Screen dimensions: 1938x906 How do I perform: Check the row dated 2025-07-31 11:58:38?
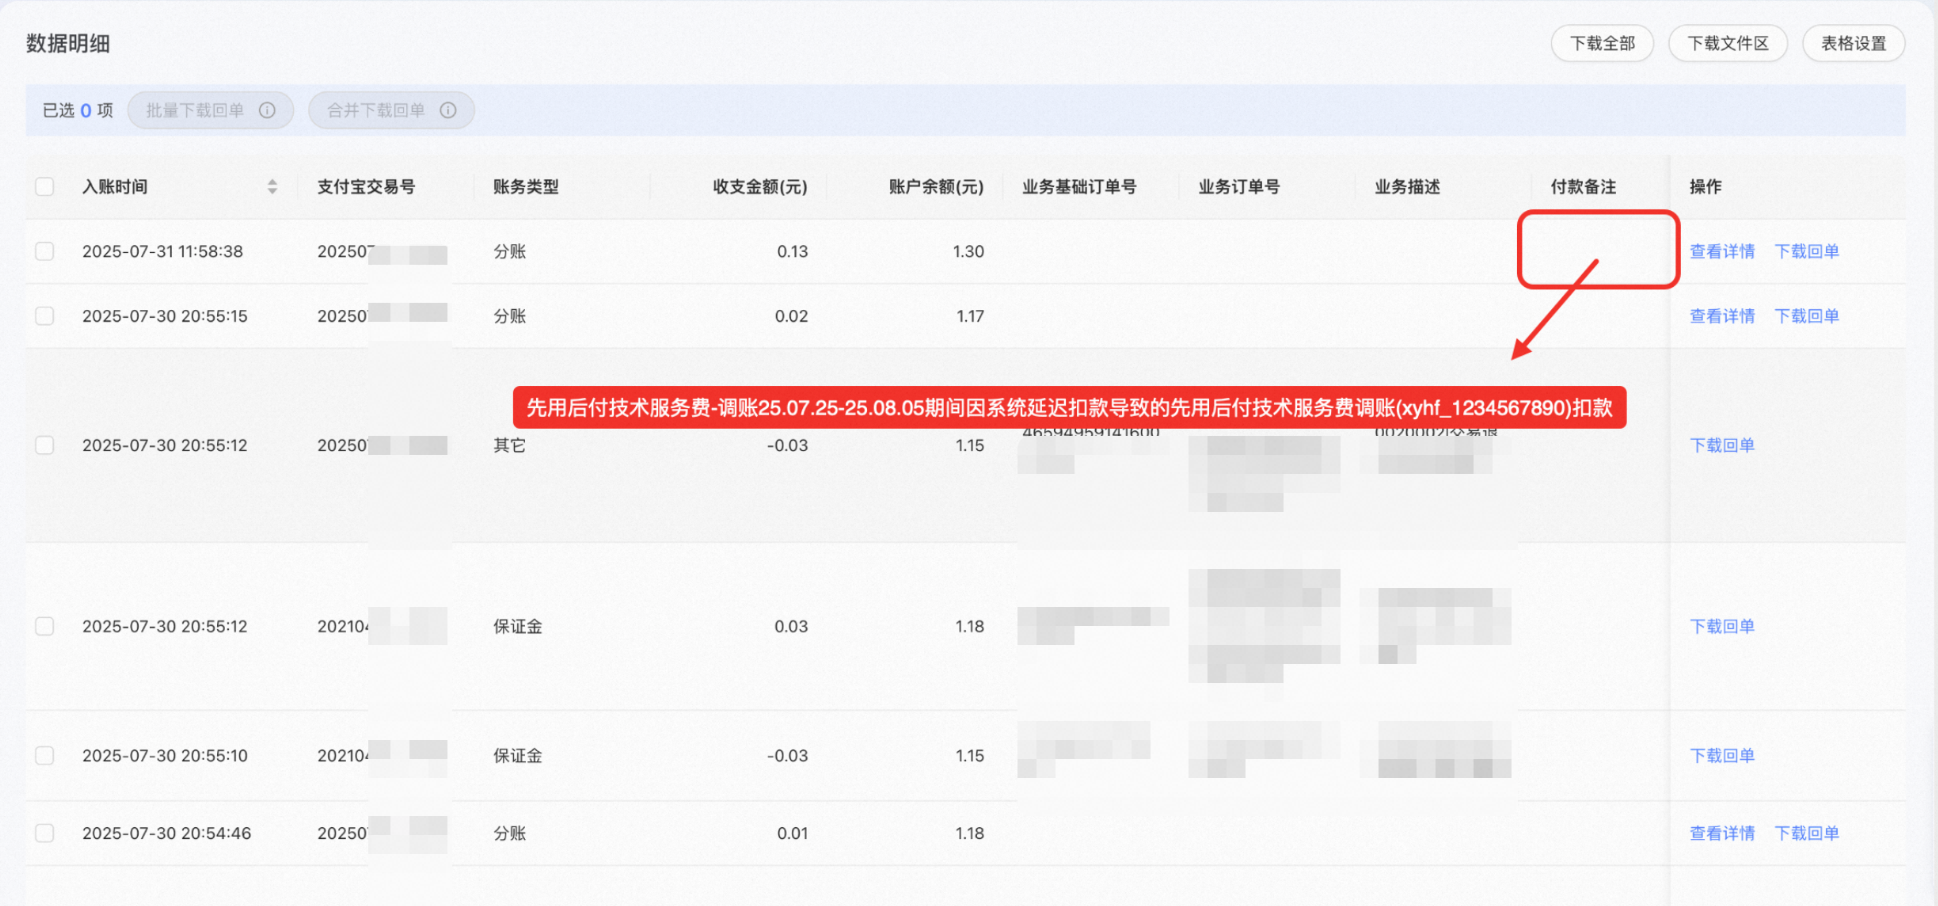click(45, 251)
